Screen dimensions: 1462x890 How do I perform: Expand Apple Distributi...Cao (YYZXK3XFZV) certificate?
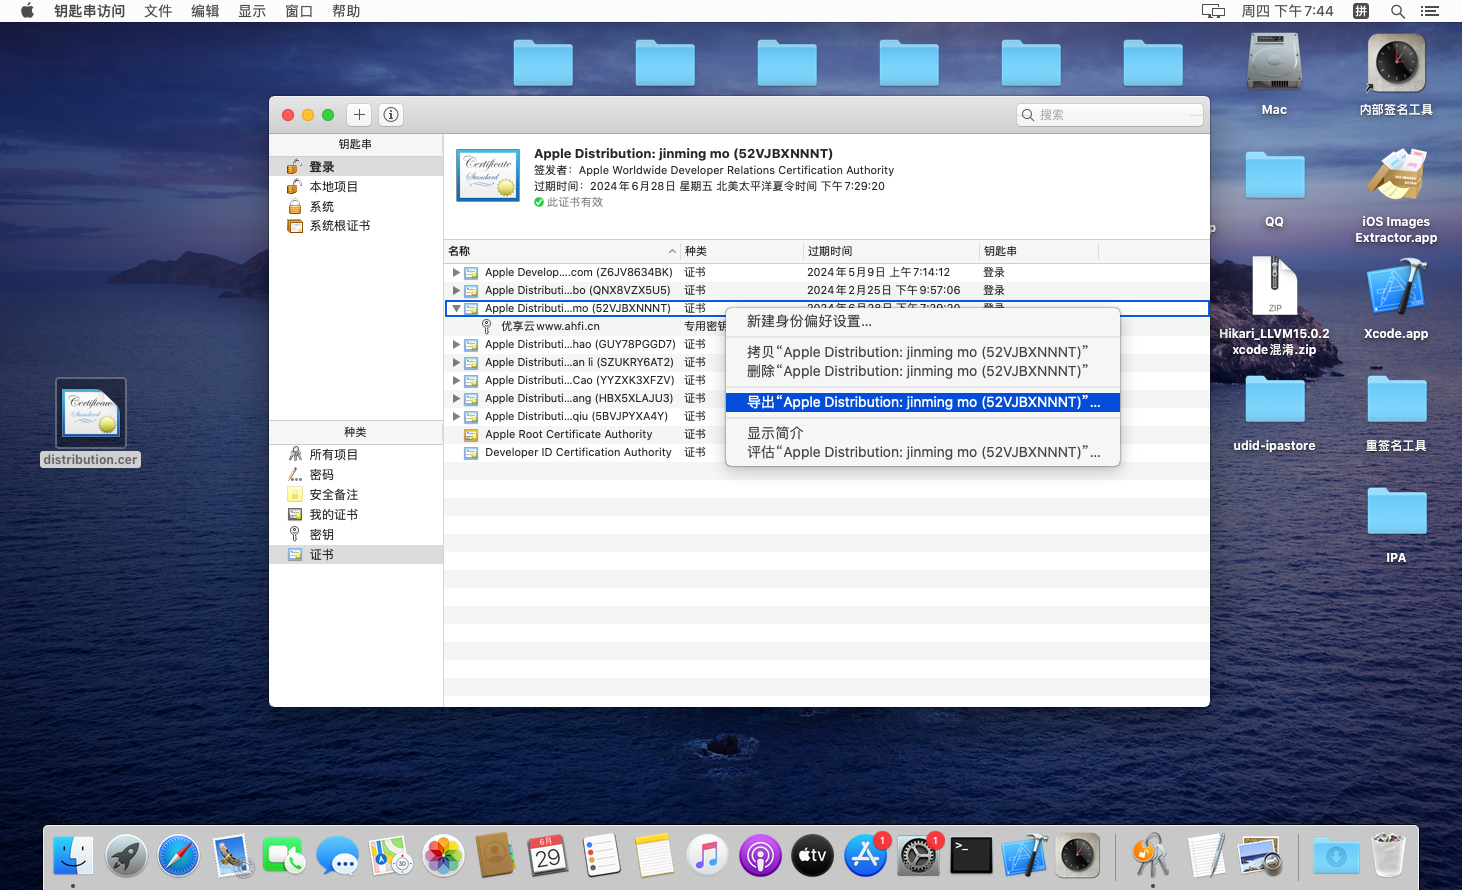(456, 380)
